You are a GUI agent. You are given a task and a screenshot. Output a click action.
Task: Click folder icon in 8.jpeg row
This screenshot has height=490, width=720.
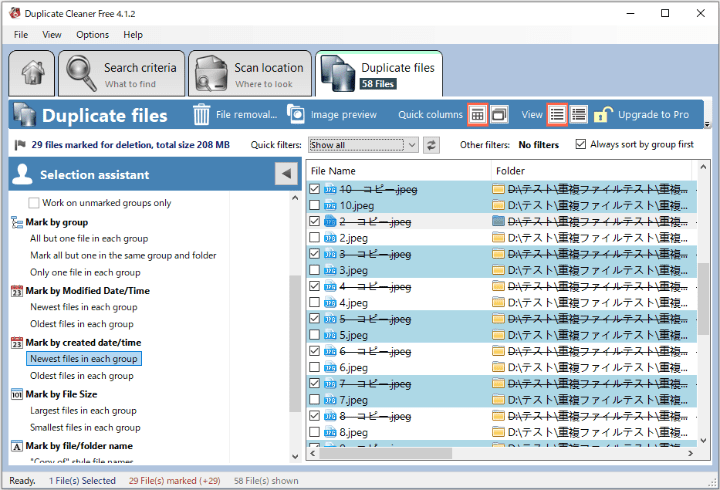tap(498, 432)
